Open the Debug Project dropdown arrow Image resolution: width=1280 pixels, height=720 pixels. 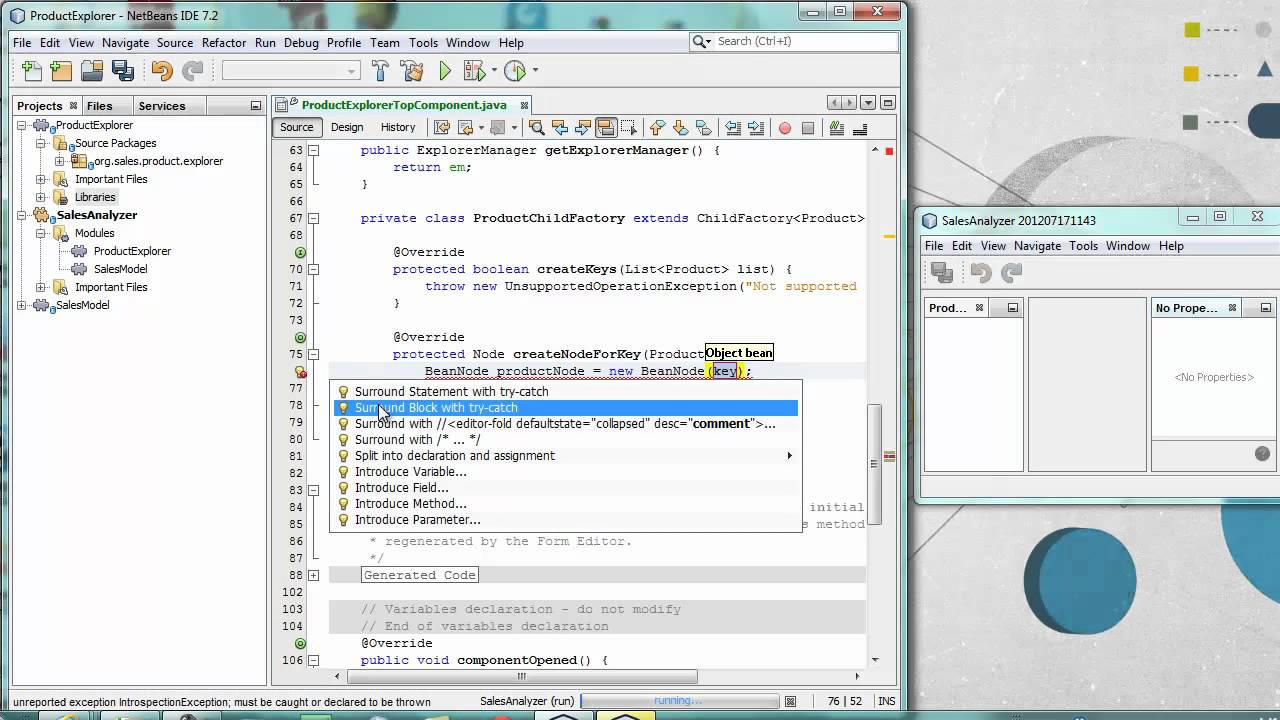pos(494,71)
